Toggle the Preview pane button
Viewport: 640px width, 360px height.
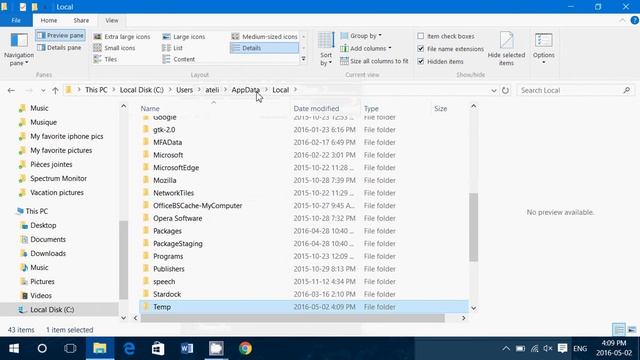(60, 36)
